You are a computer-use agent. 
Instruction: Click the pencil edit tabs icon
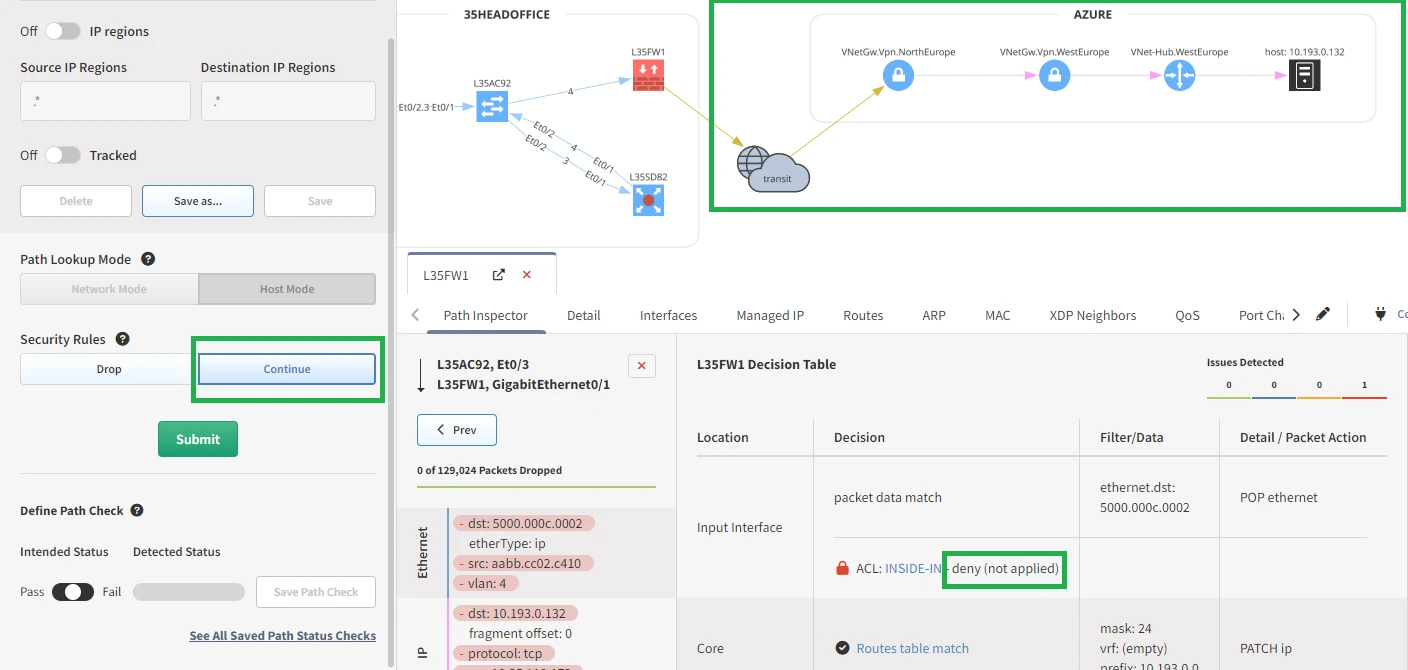click(1323, 314)
